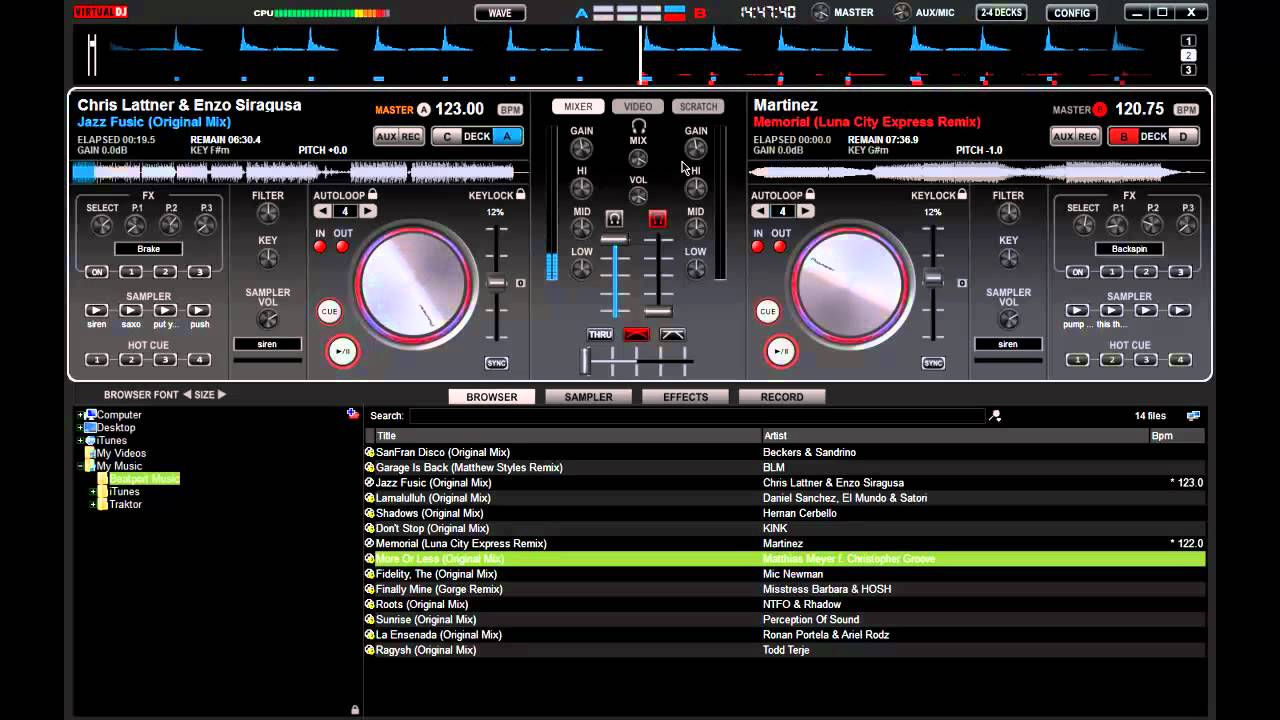1280x720 pixels.
Task: Increase browser font size with right arrow
Action: pyautogui.click(x=222, y=395)
